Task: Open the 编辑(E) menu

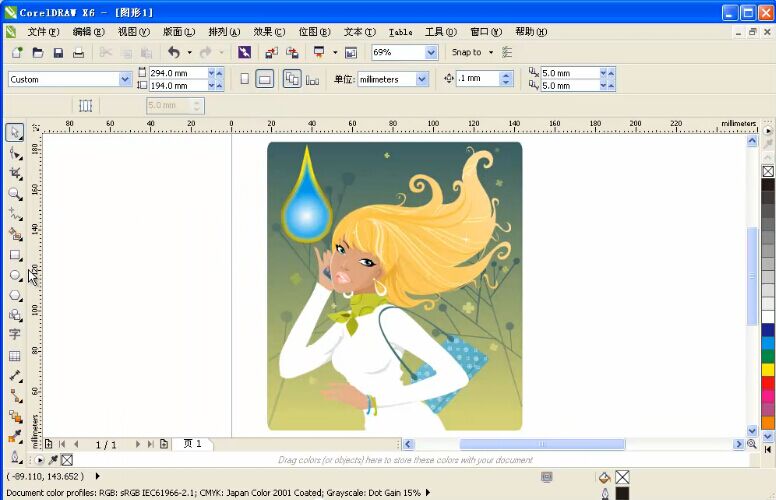Action: click(89, 32)
